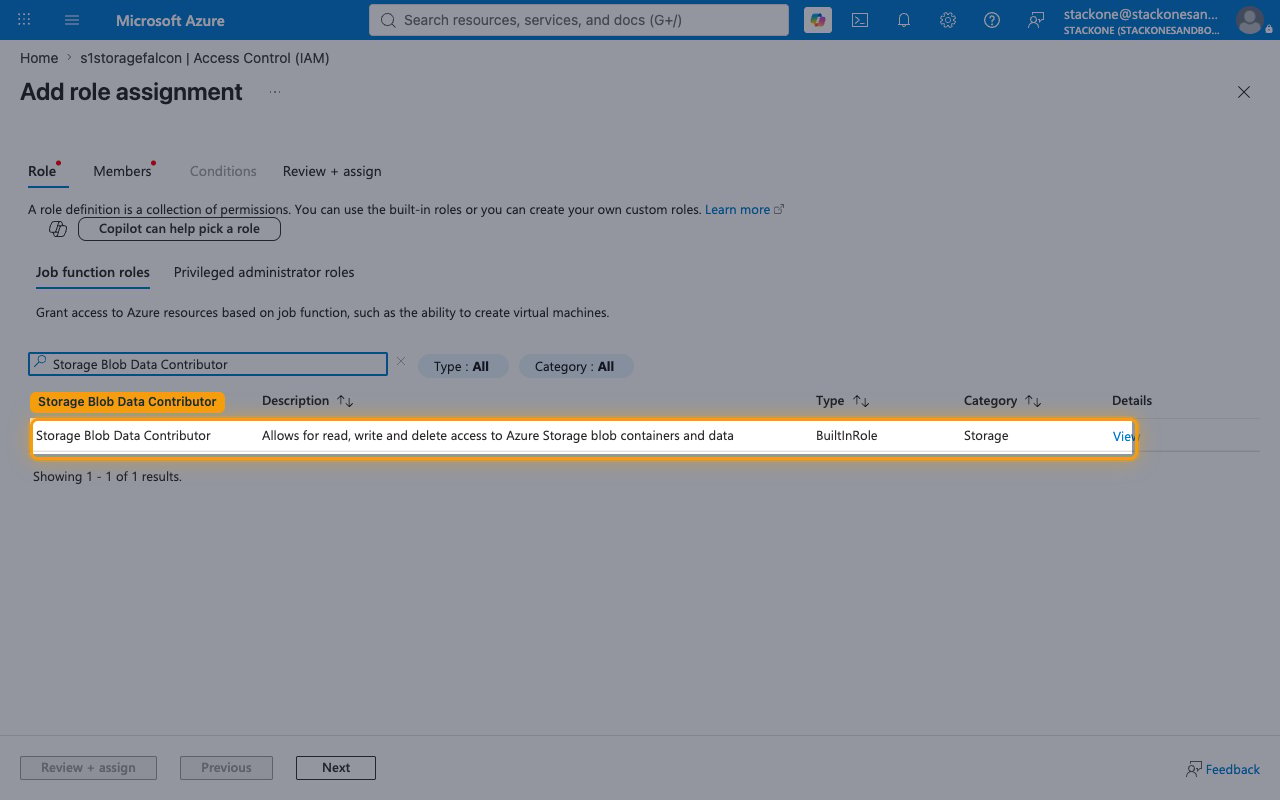Open Cloud Shell terminal icon
Image resolution: width=1280 pixels, height=800 pixels.
coord(860,20)
